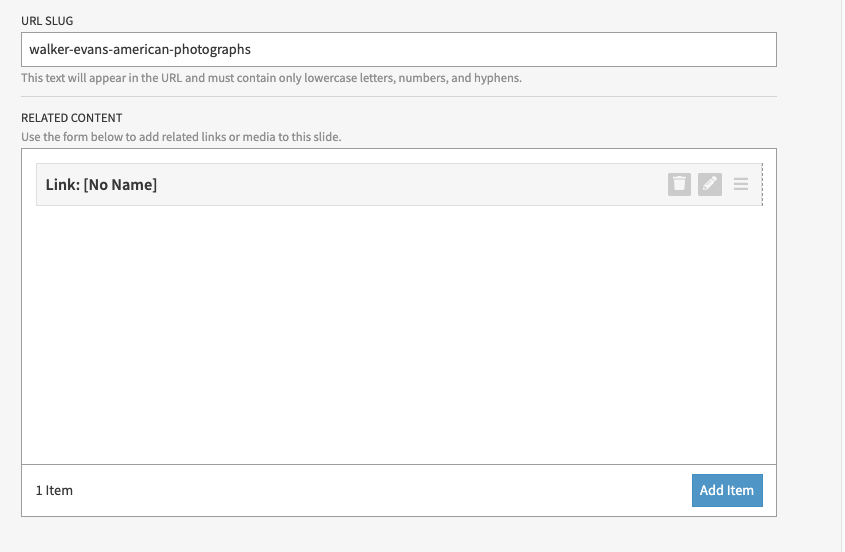Click footer bar beside the Add Item button
Image resolution: width=845 pixels, height=552 pixels.
380,490
